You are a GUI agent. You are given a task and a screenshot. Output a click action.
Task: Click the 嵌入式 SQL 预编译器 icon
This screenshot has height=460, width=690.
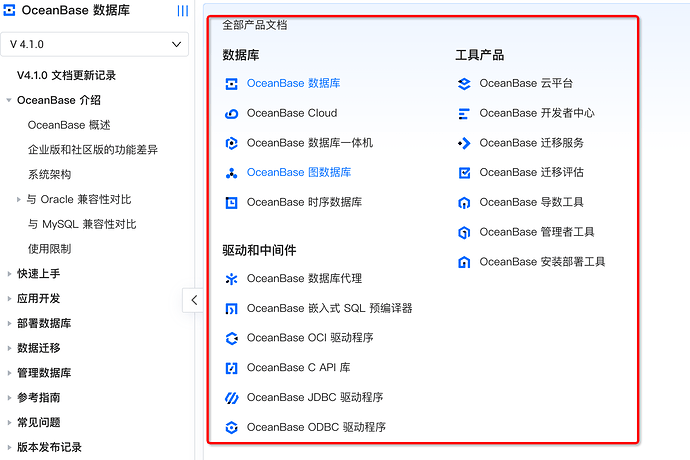coord(231,309)
